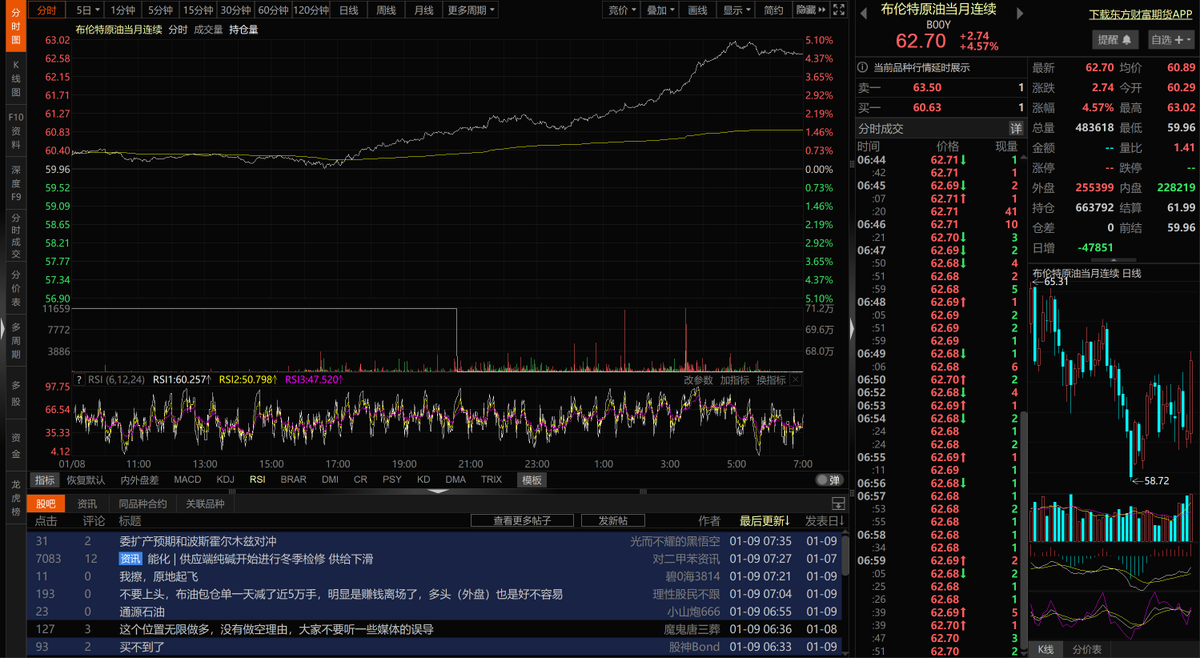This screenshot has height=658, width=1200.
Task: Select the K线图 sidebar item
Action: [16, 77]
